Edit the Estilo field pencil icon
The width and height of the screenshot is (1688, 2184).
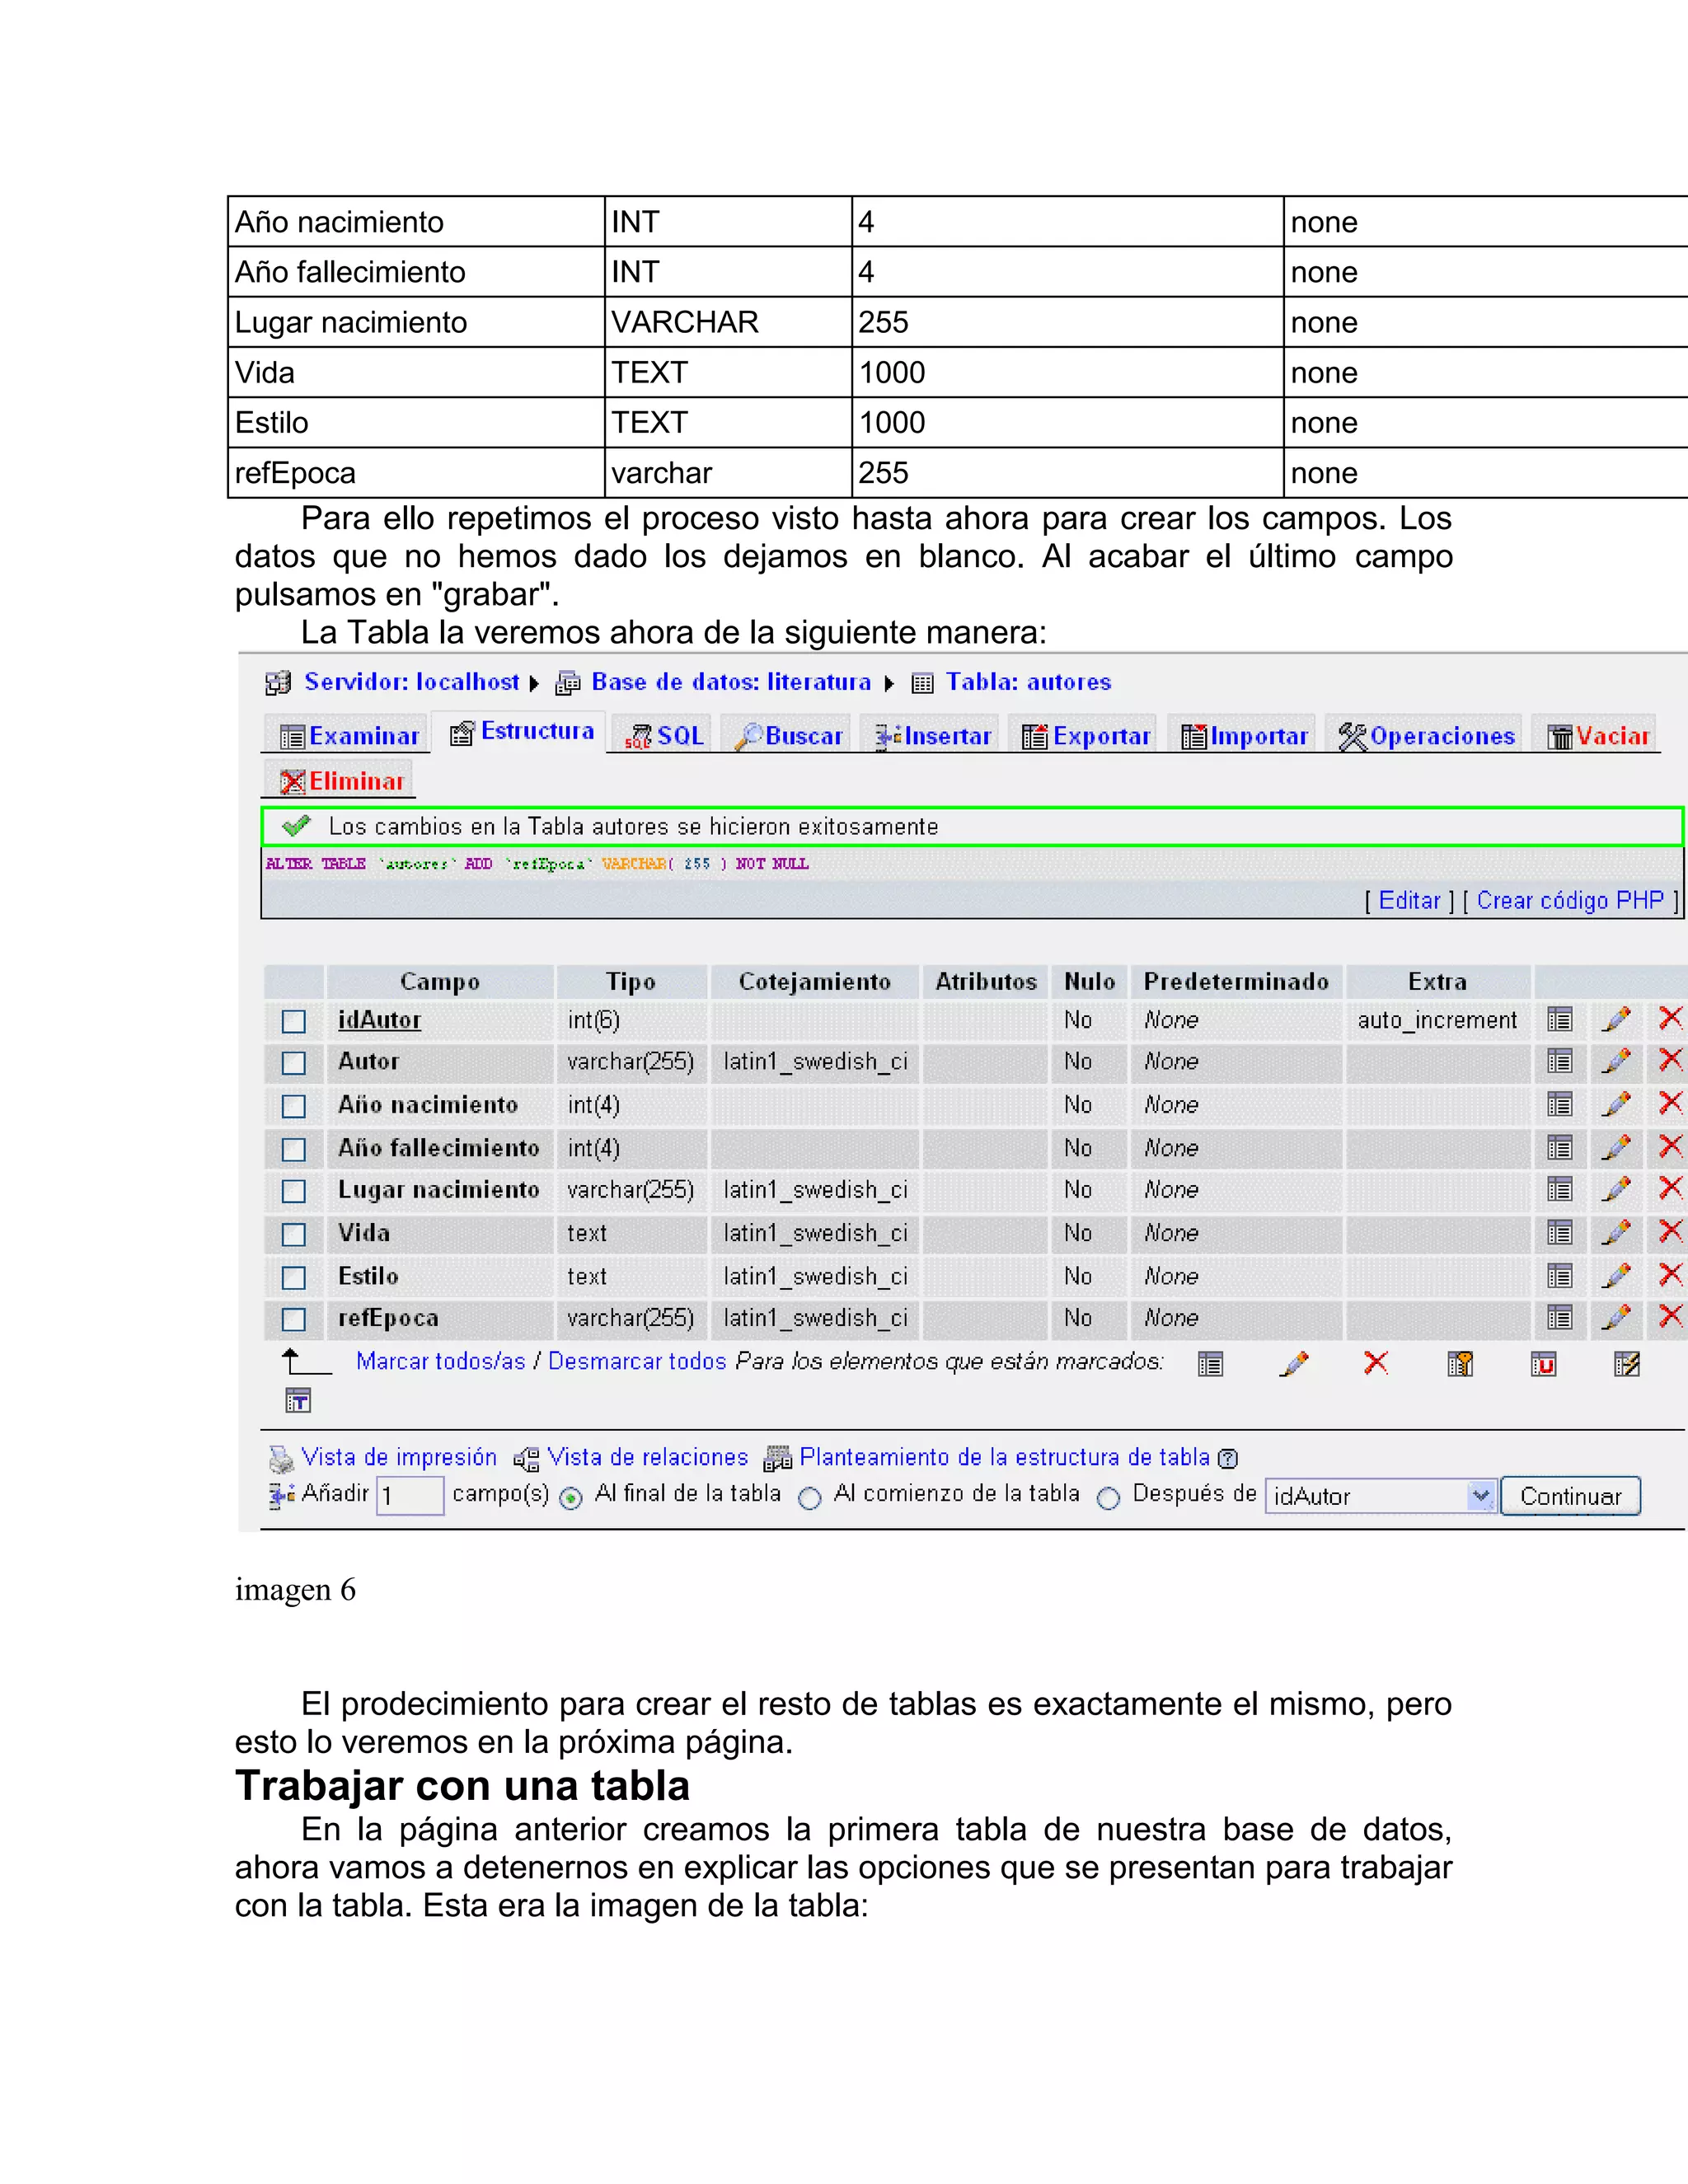(x=1616, y=1275)
